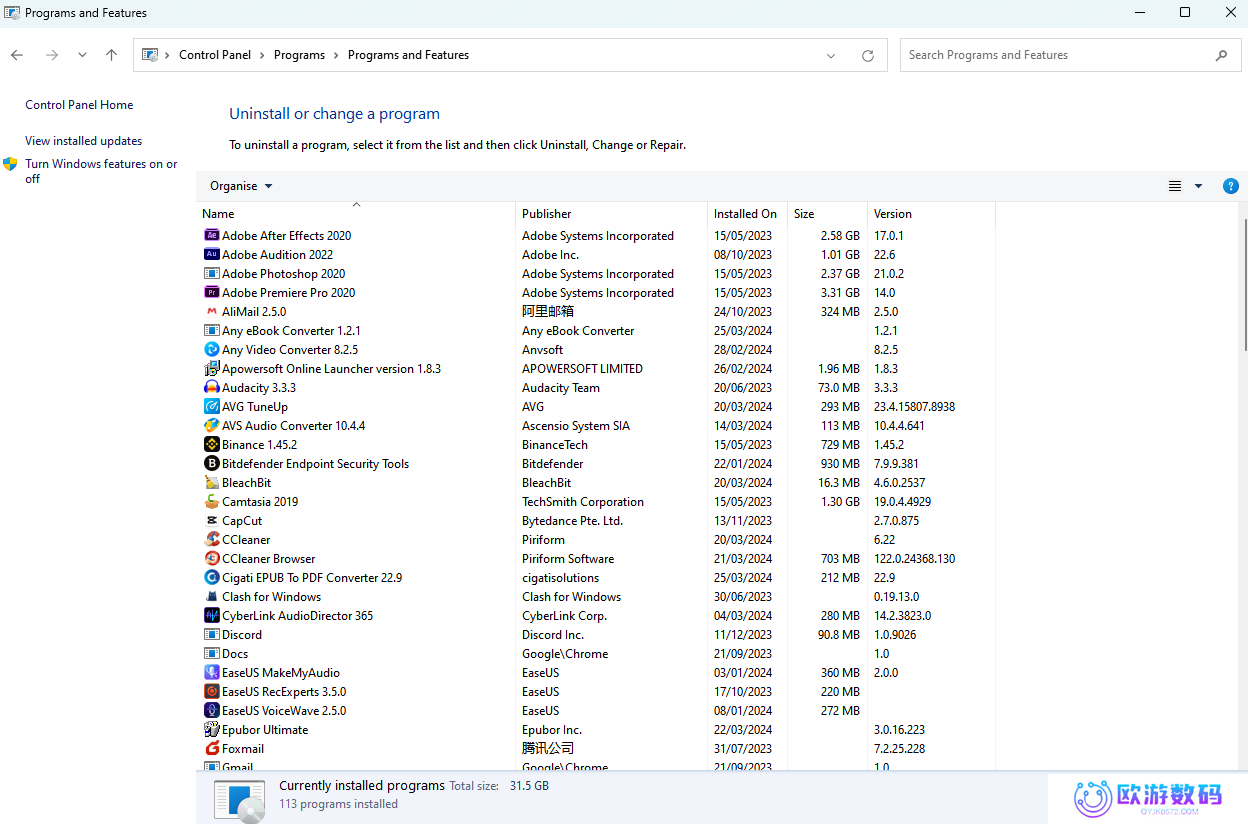Click the CyberLink AudioDirector 365 icon
Image resolution: width=1248 pixels, height=824 pixels.
point(211,616)
